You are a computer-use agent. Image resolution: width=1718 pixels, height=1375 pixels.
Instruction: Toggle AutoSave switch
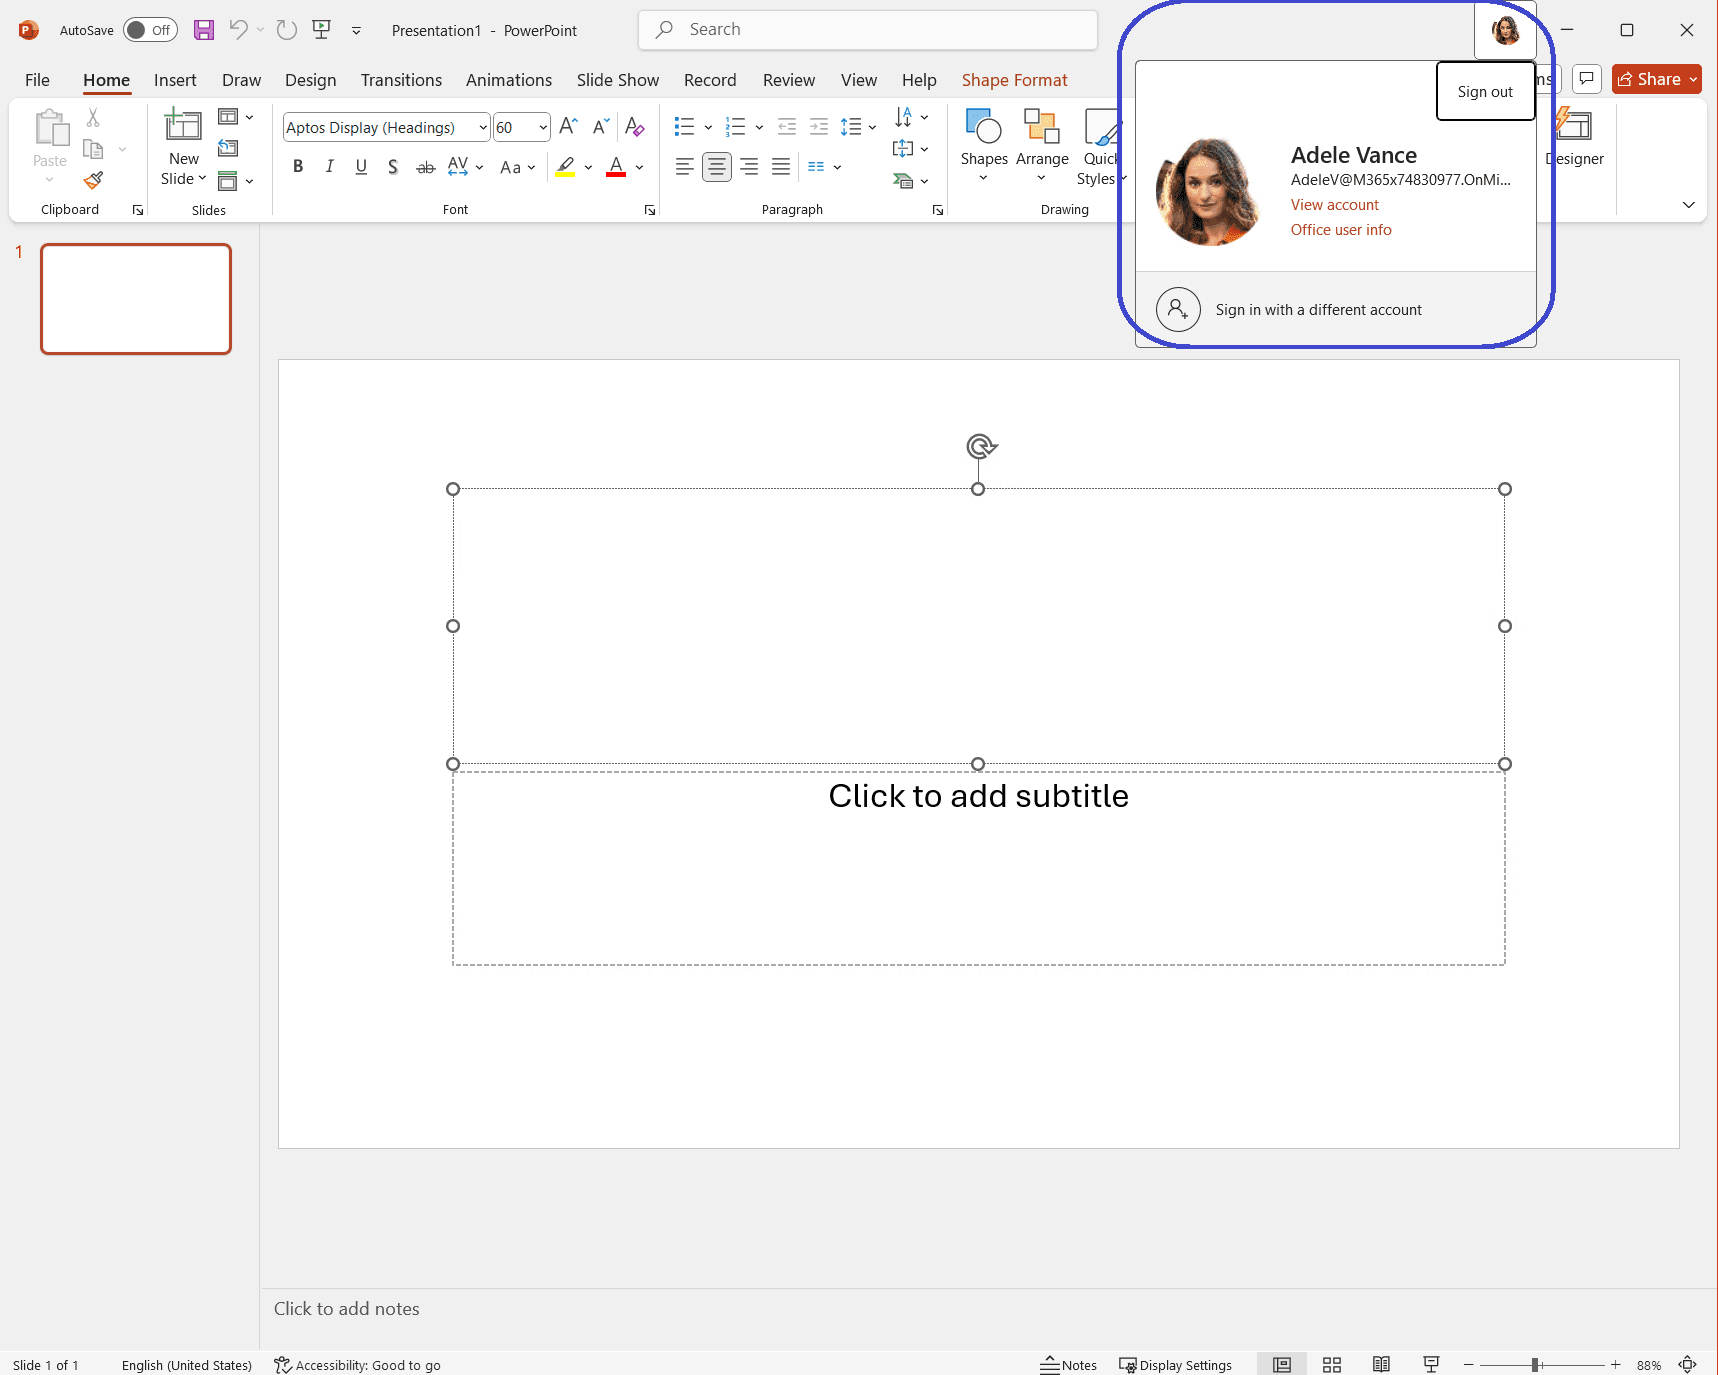pyautogui.click(x=150, y=30)
